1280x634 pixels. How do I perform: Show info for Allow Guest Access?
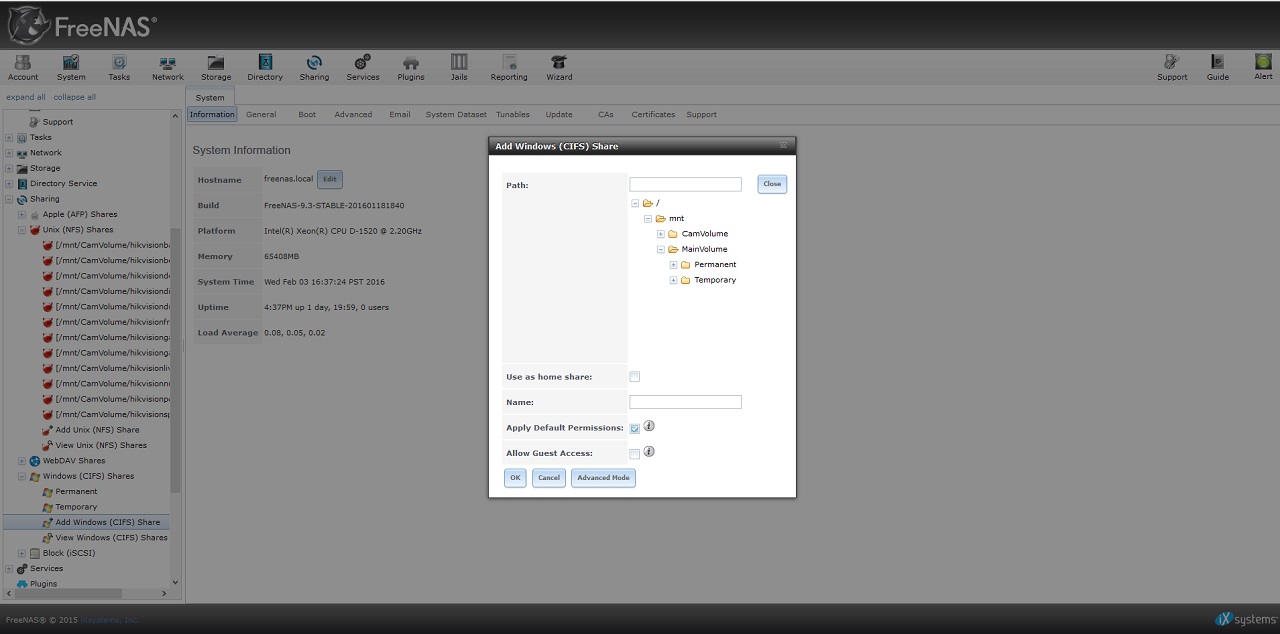(x=649, y=452)
